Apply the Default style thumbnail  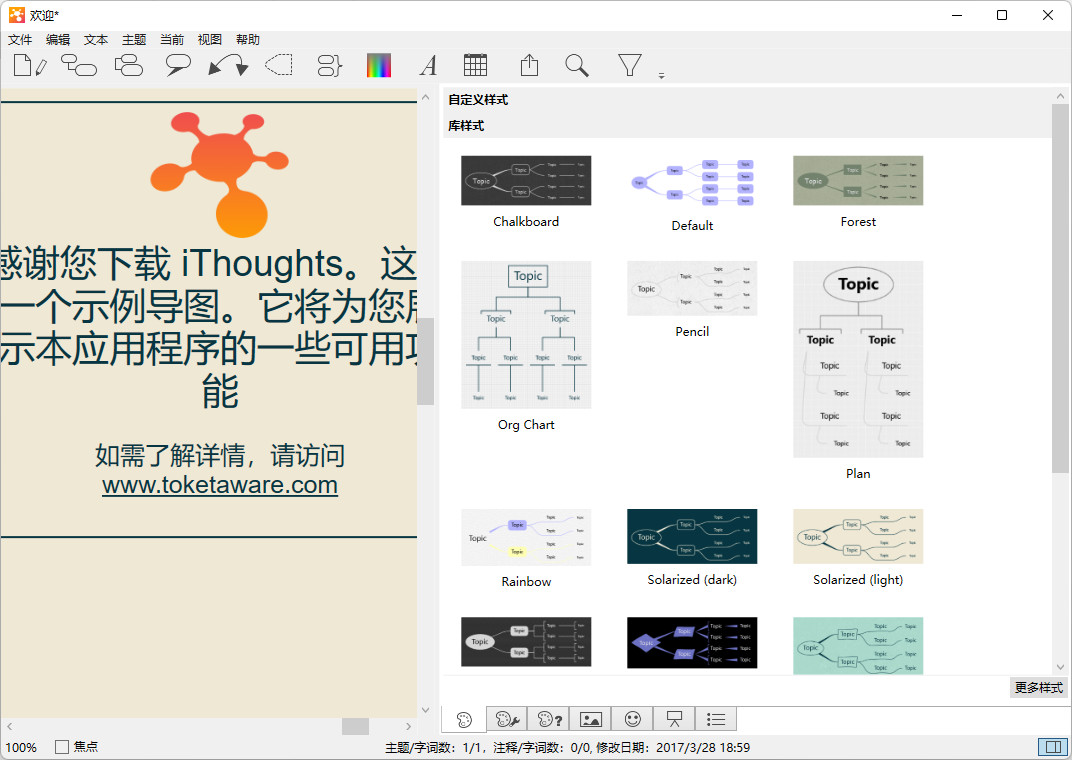coord(692,182)
